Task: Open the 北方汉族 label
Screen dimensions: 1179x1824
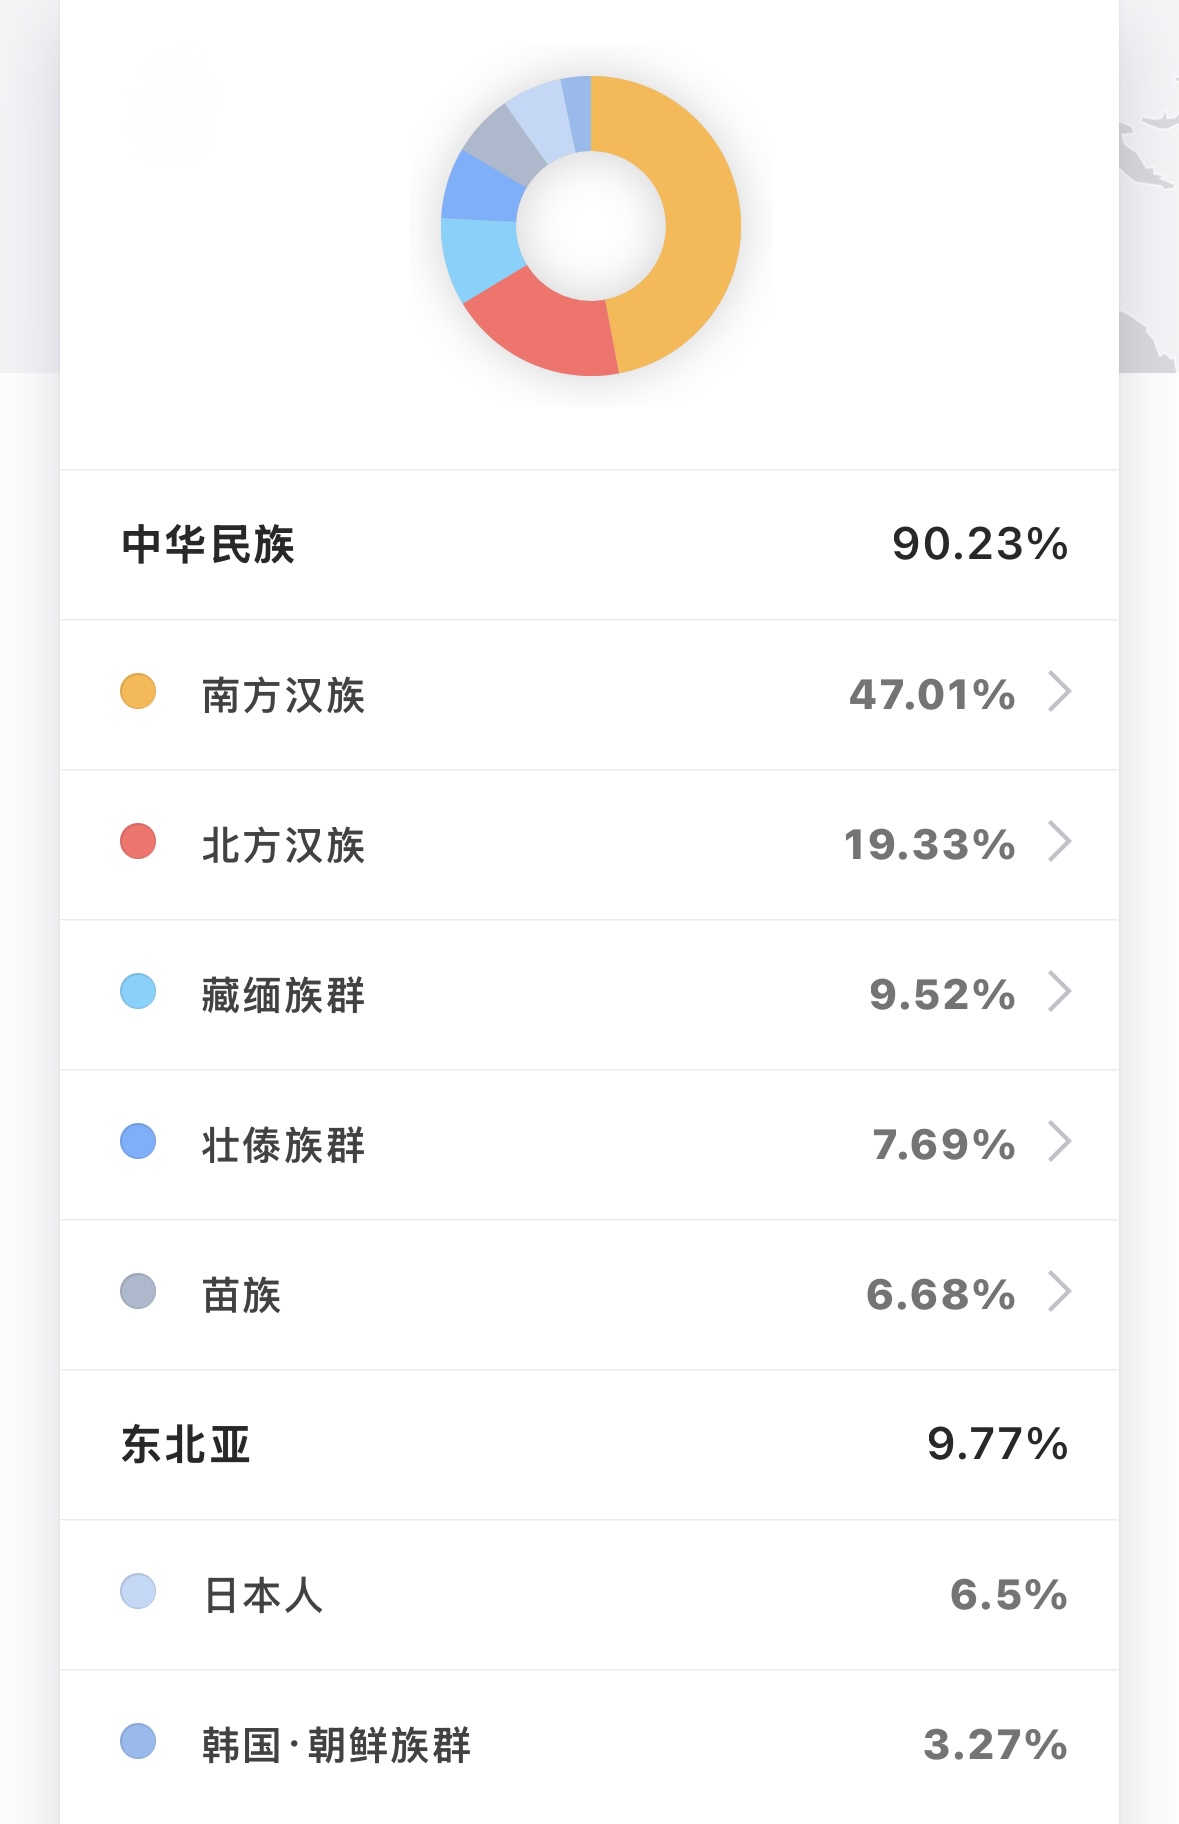Action: pos(283,845)
